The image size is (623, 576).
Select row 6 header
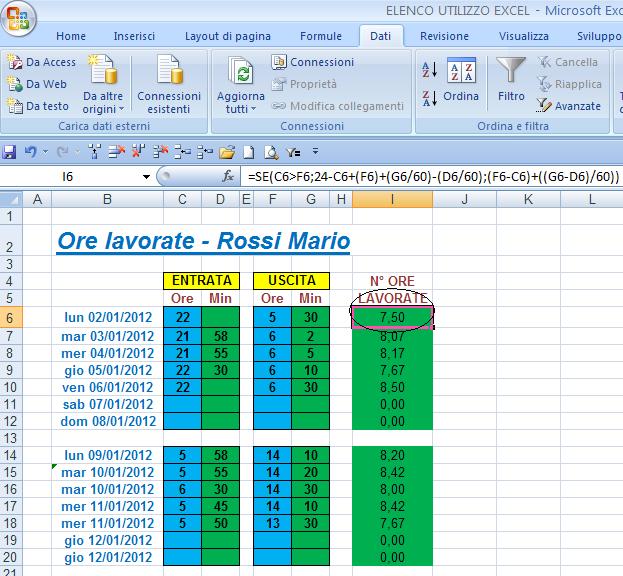(11, 317)
